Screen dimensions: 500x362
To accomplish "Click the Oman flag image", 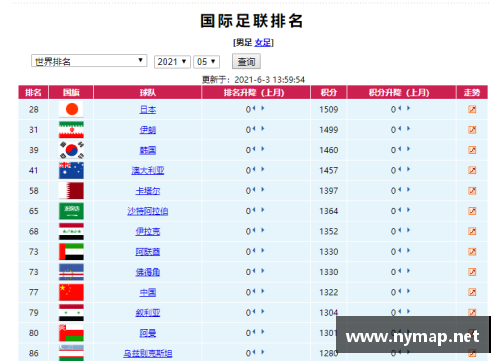I will click(x=71, y=333).
